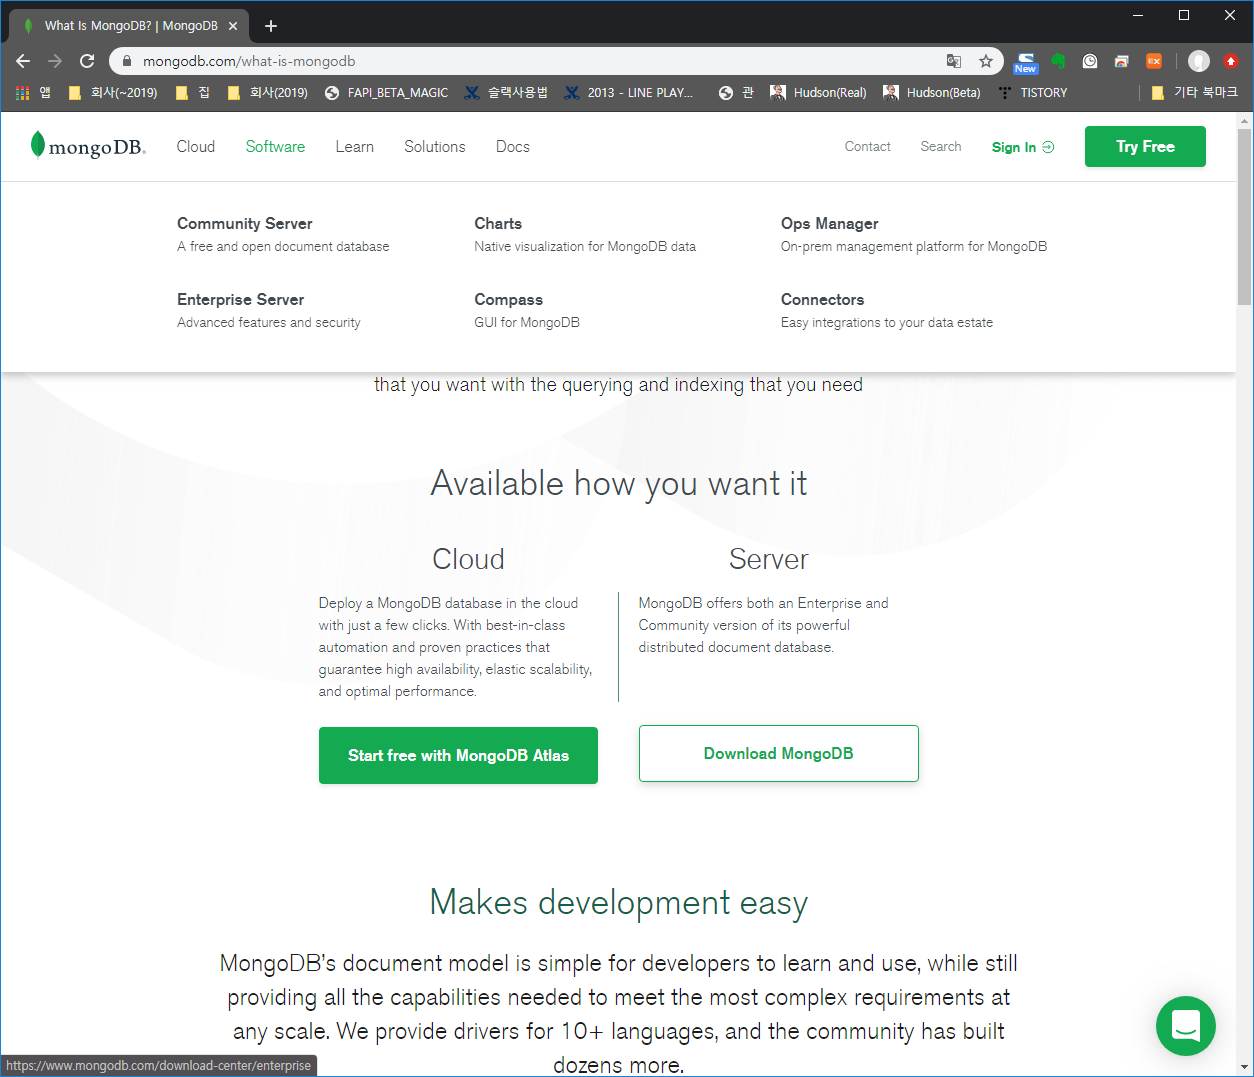Click the Try Free button

tap(1145, 146)
